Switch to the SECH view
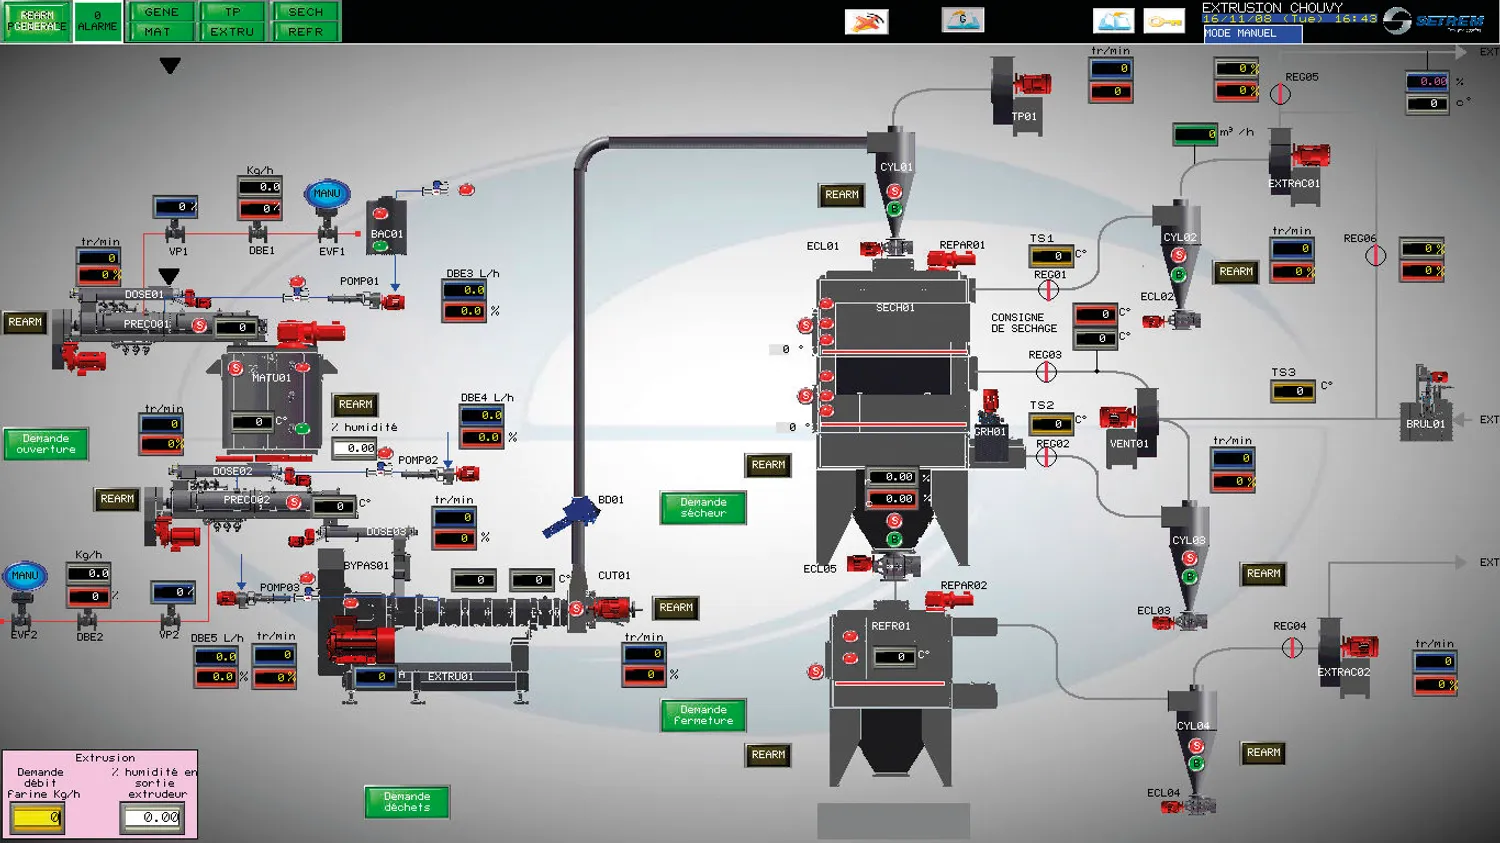Viewport: 1500px width, 843px height. click(306, 12)
